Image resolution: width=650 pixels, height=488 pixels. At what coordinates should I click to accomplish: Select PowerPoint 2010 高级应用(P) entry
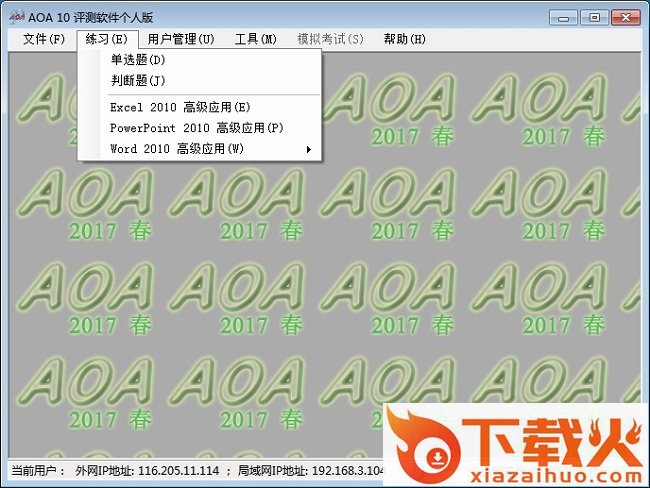[199, 128]
